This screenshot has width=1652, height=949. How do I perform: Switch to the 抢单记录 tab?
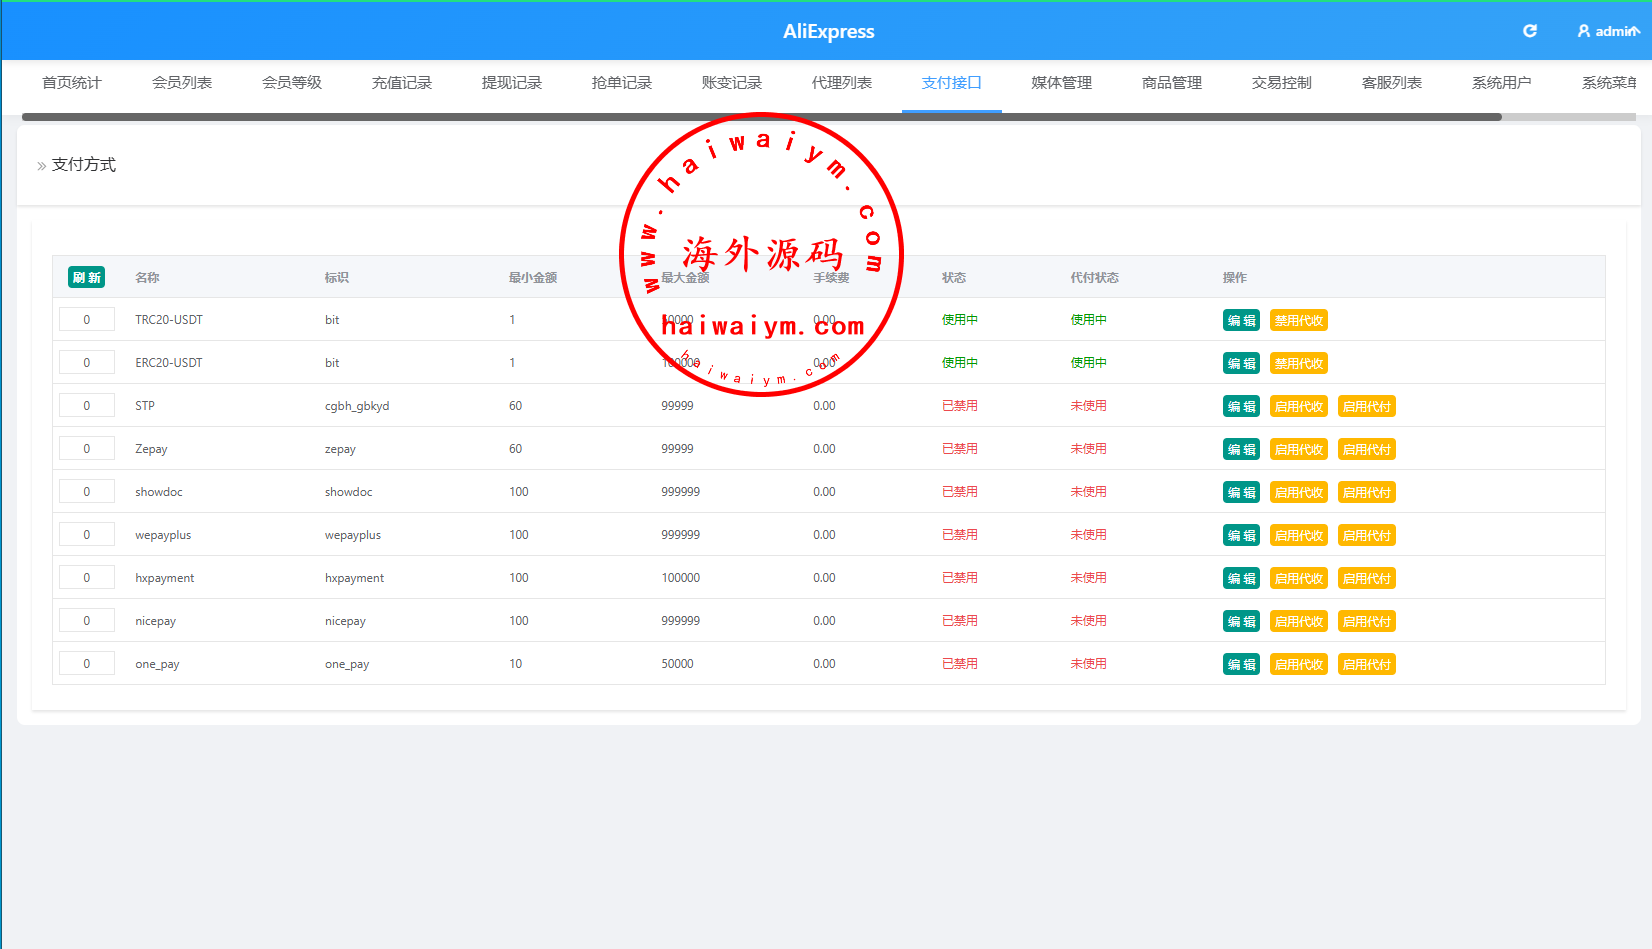click(x=622, y=83)
